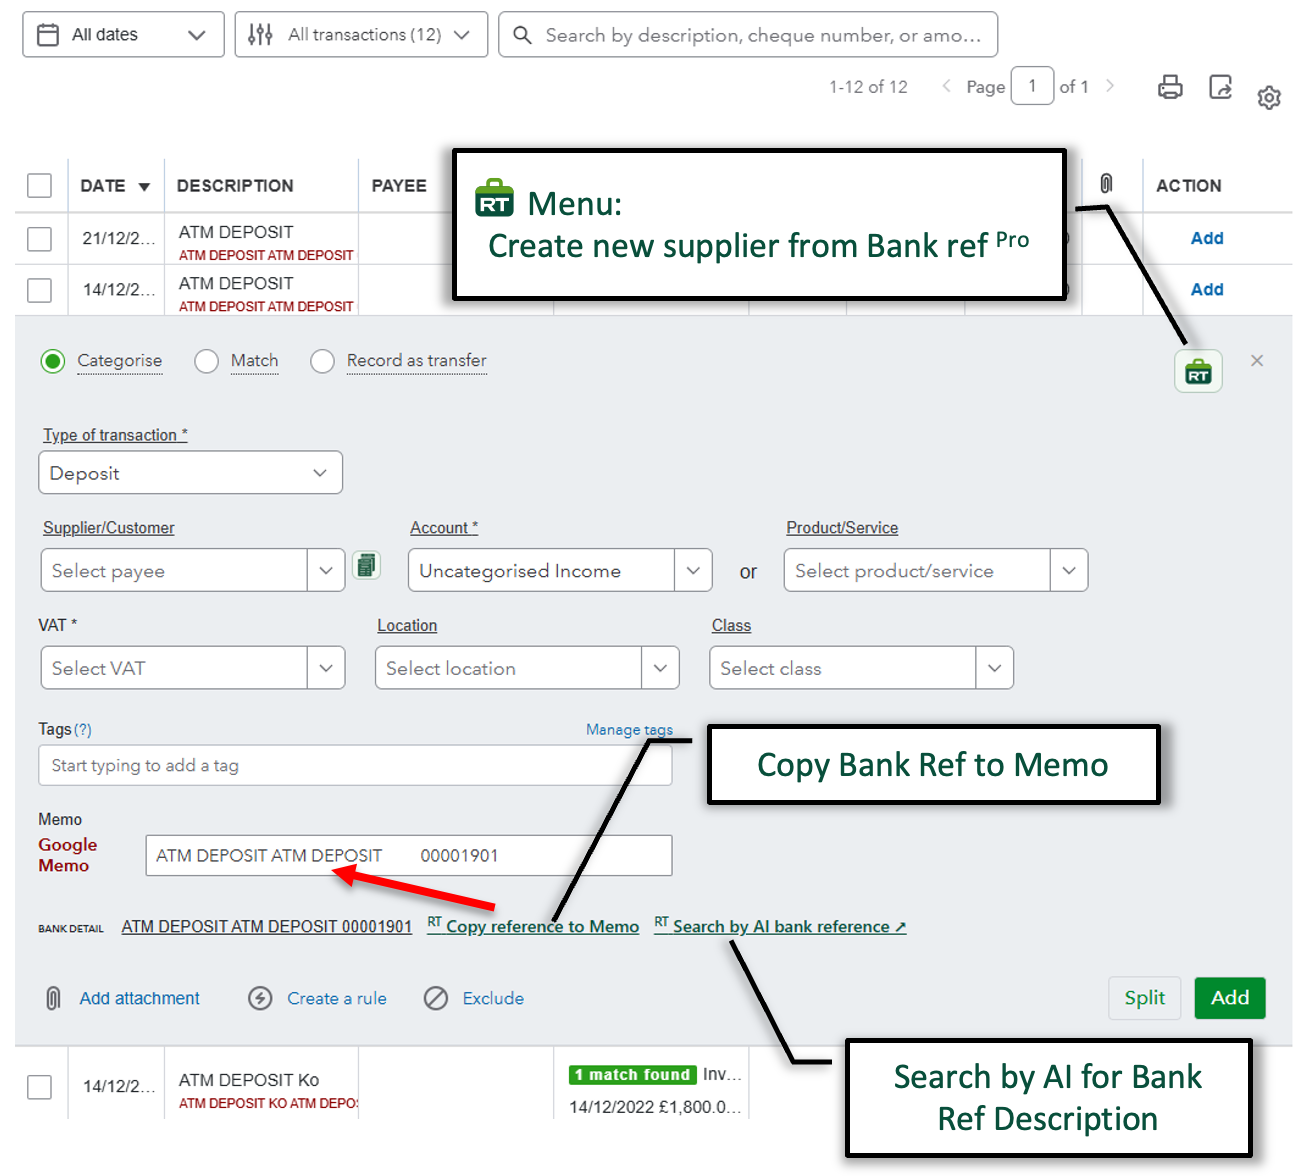This screenshot has width=1308, height=1176.
Task: Click the print icon
Action: pyautogui.click(x=1170, y=87)
